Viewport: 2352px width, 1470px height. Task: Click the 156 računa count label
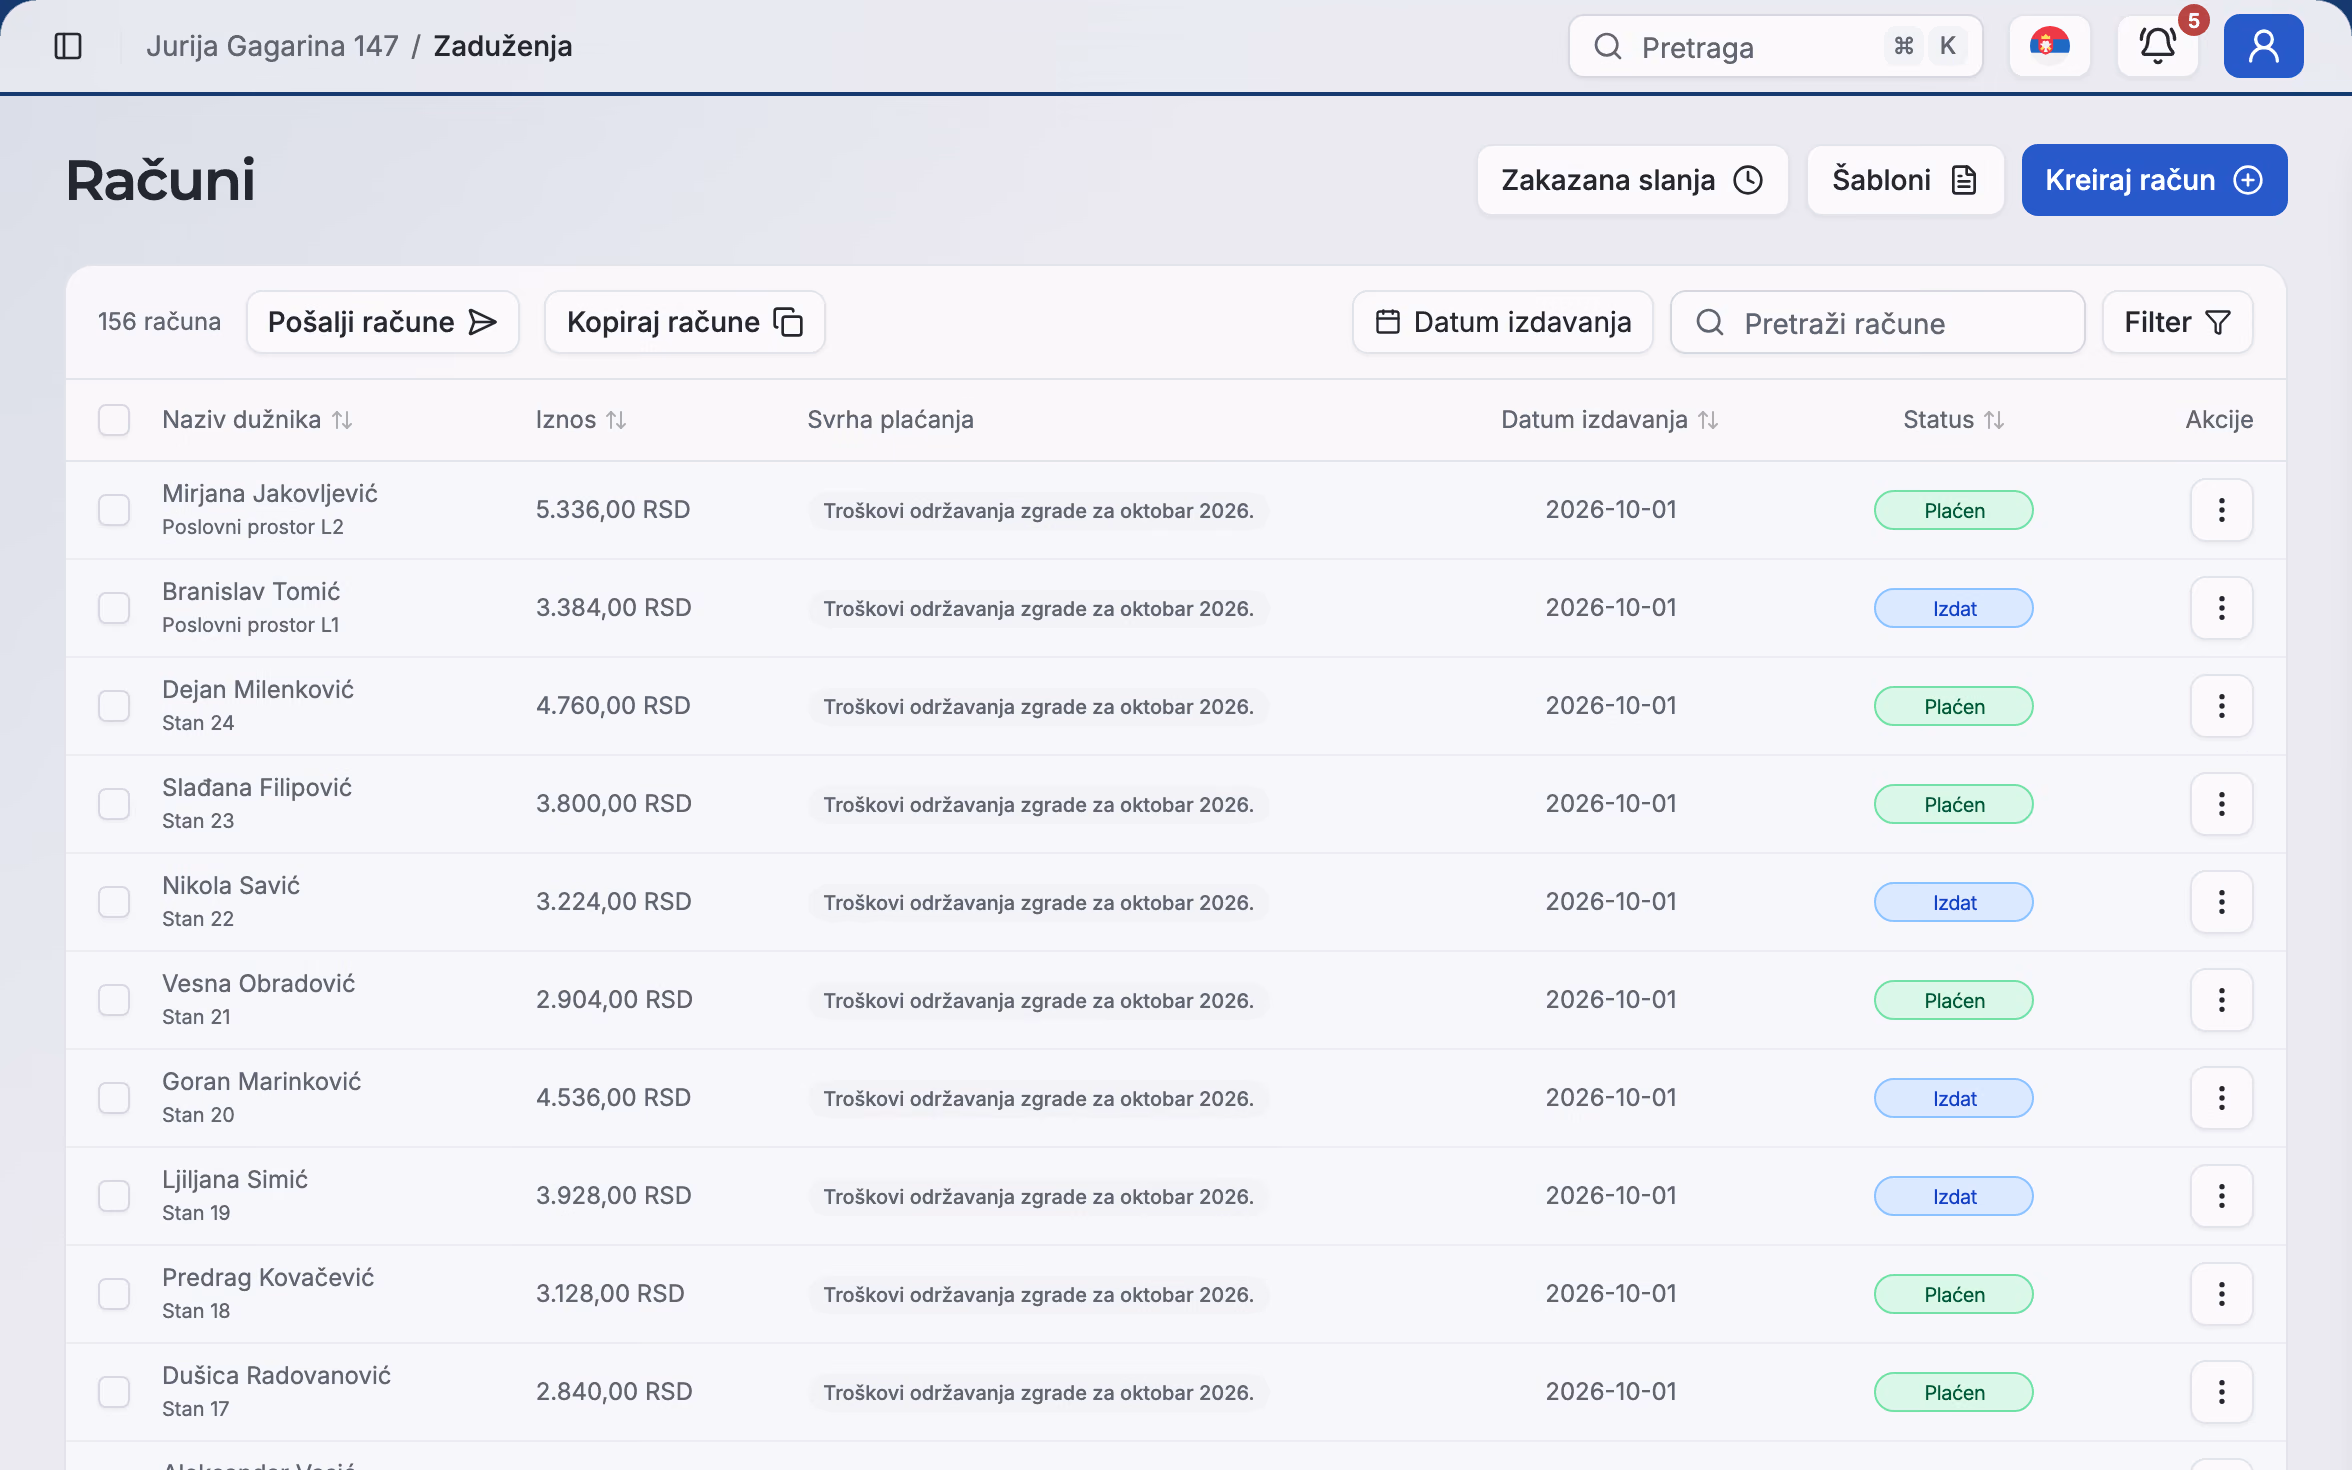click(159, 322)
